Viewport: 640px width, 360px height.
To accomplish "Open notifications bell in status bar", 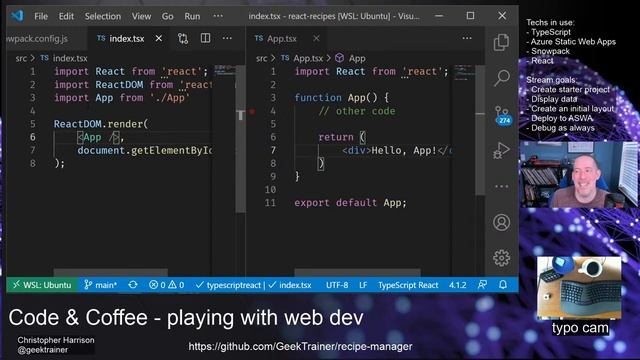I will pos(503,285).
